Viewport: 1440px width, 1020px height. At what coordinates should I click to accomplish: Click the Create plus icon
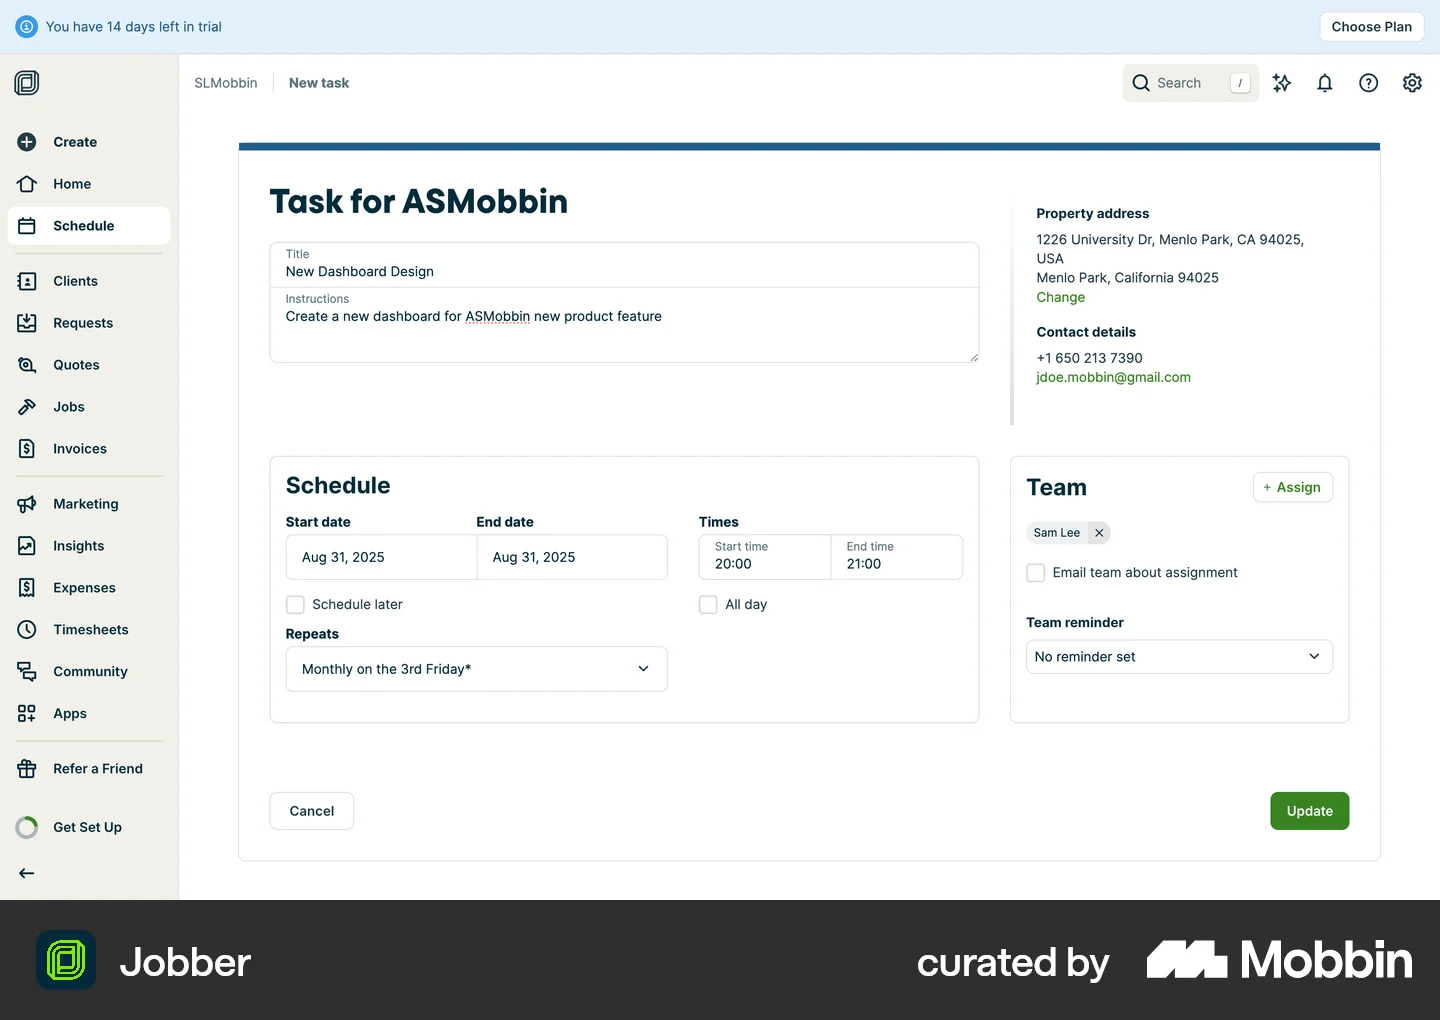(27, 142)
